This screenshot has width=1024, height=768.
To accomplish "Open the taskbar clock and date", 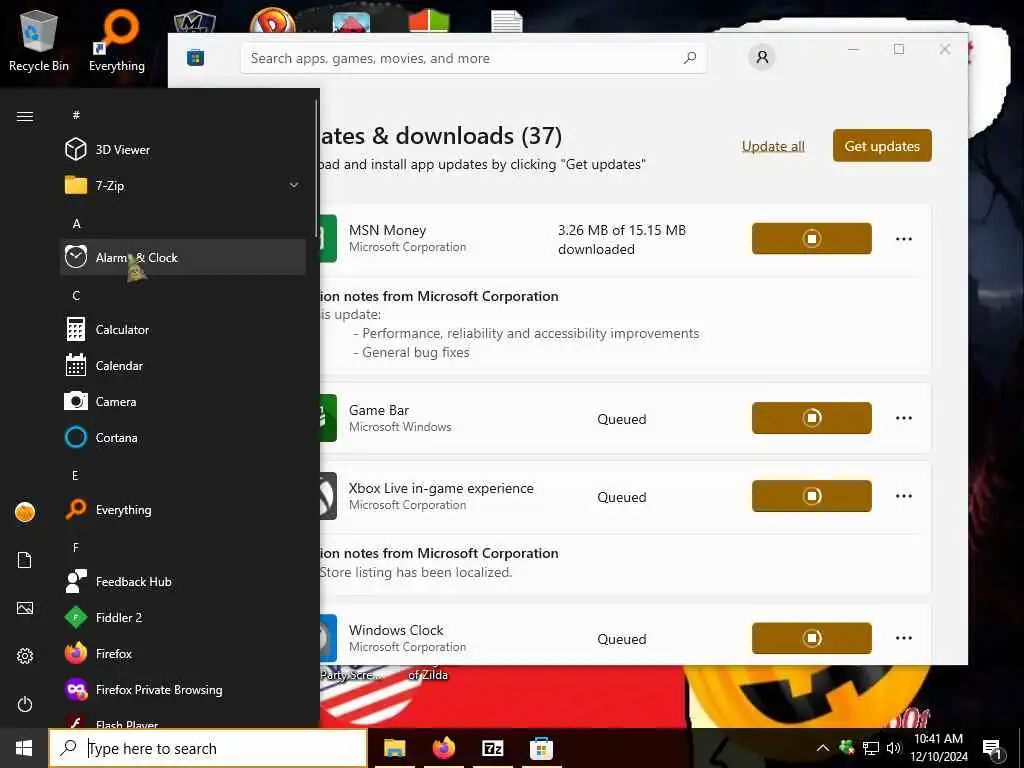I will pos(938,748).
